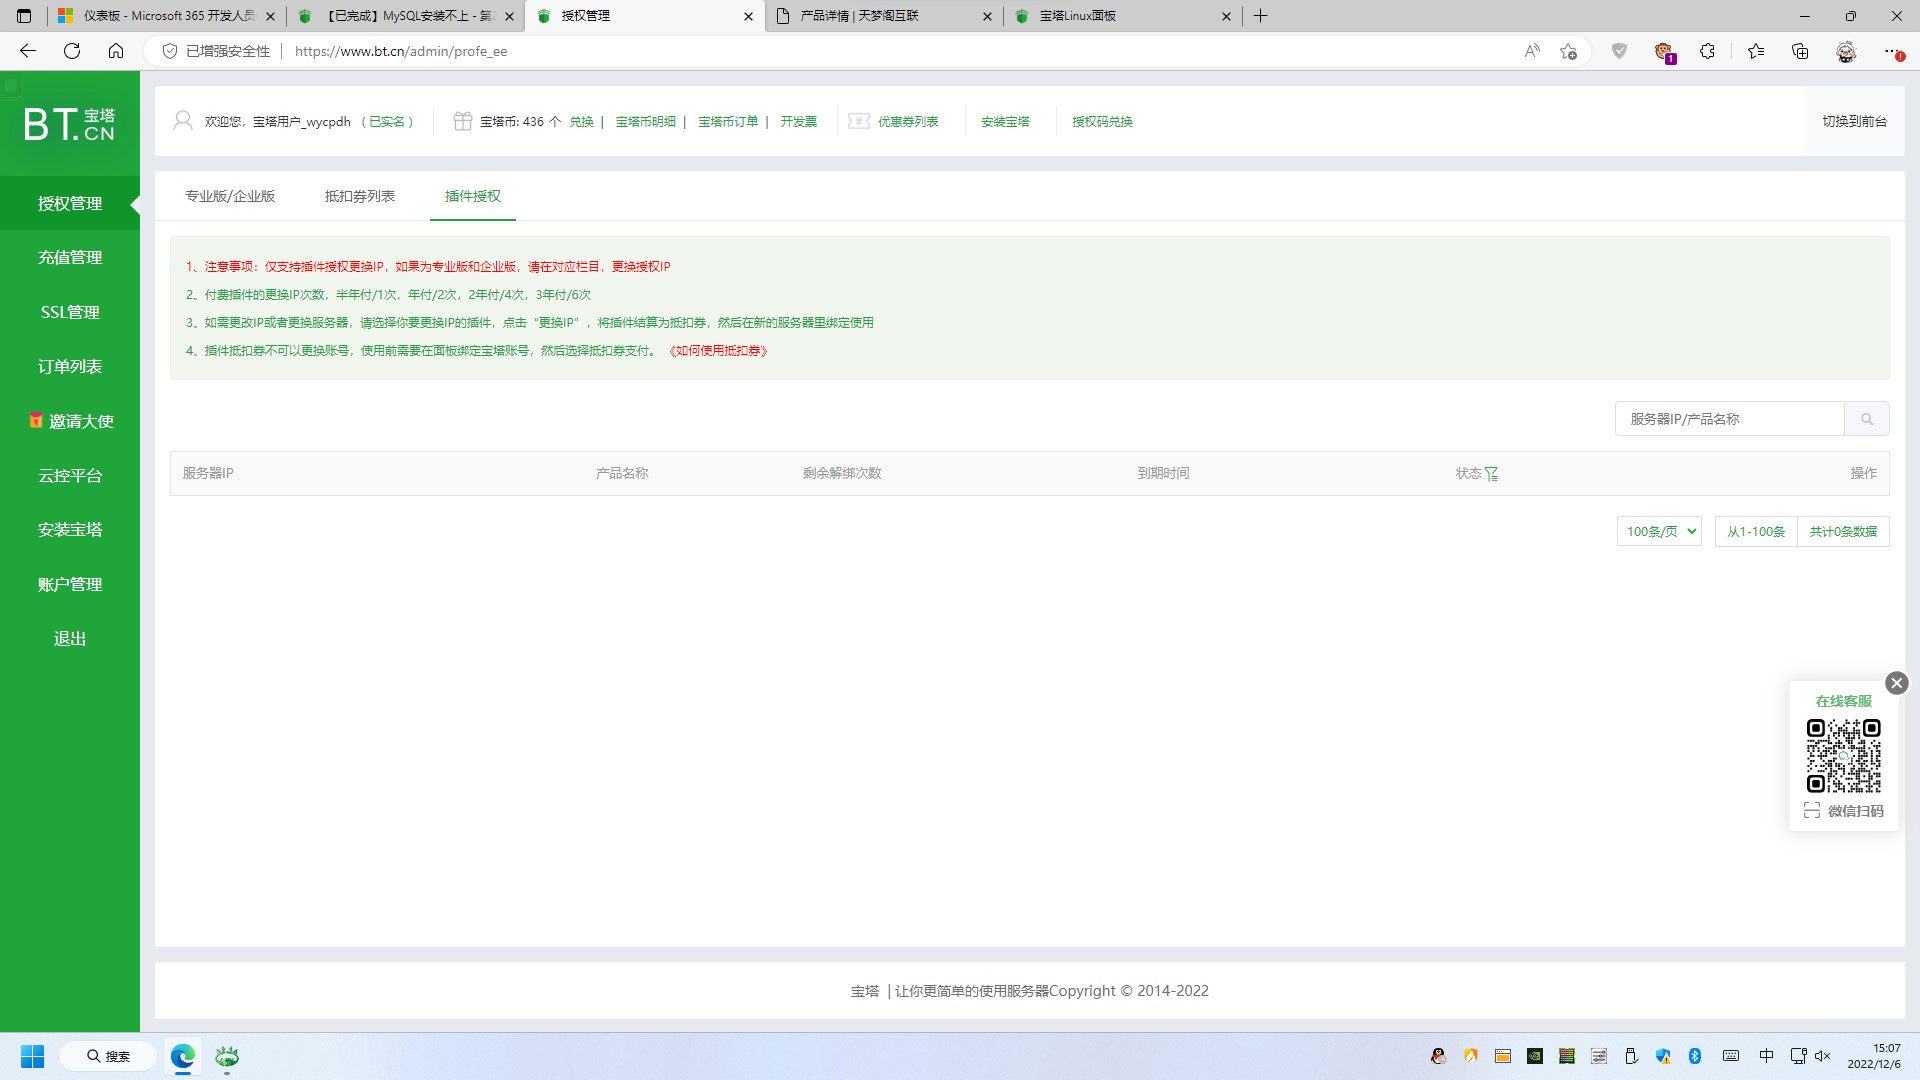The image size is (1920, 1080).
Task: Open the Bluetooth tray icon
Action: pos(1695,1056)
